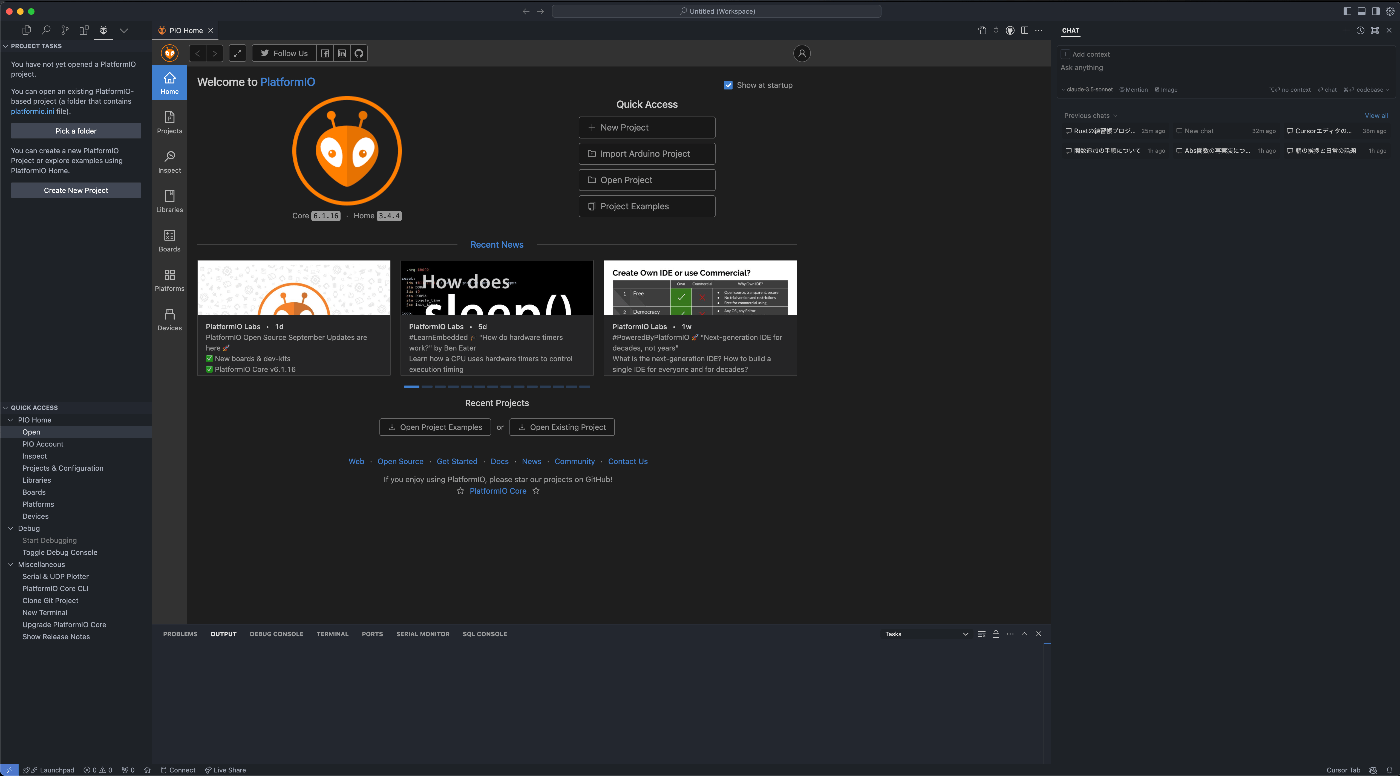
Task: Click the PlatformIO logo in the PIO Home toolbar
Action: [170, 53]
